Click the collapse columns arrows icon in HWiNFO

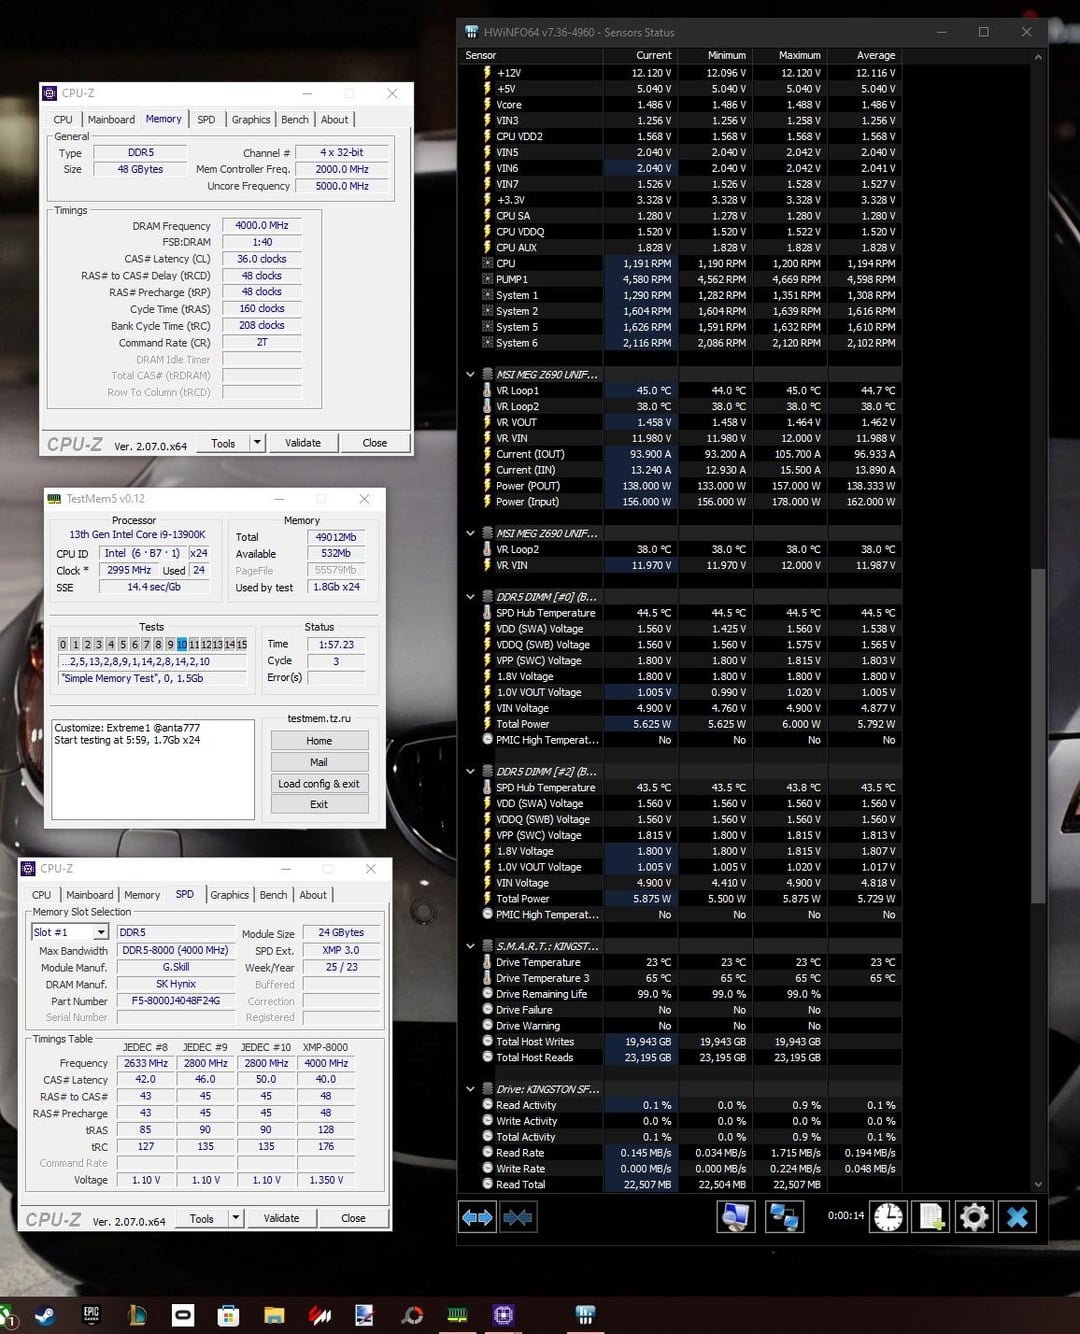(x=518, y=1217)
